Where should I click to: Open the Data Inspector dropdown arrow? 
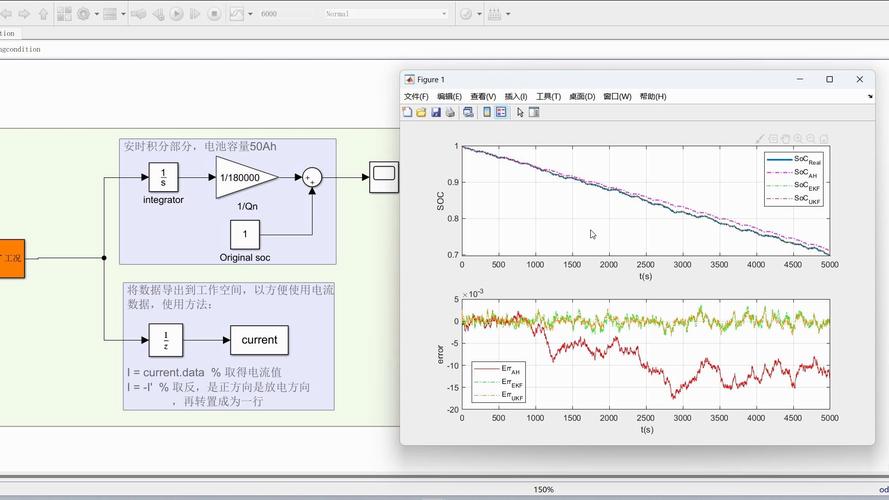click(x=247, y=14)
